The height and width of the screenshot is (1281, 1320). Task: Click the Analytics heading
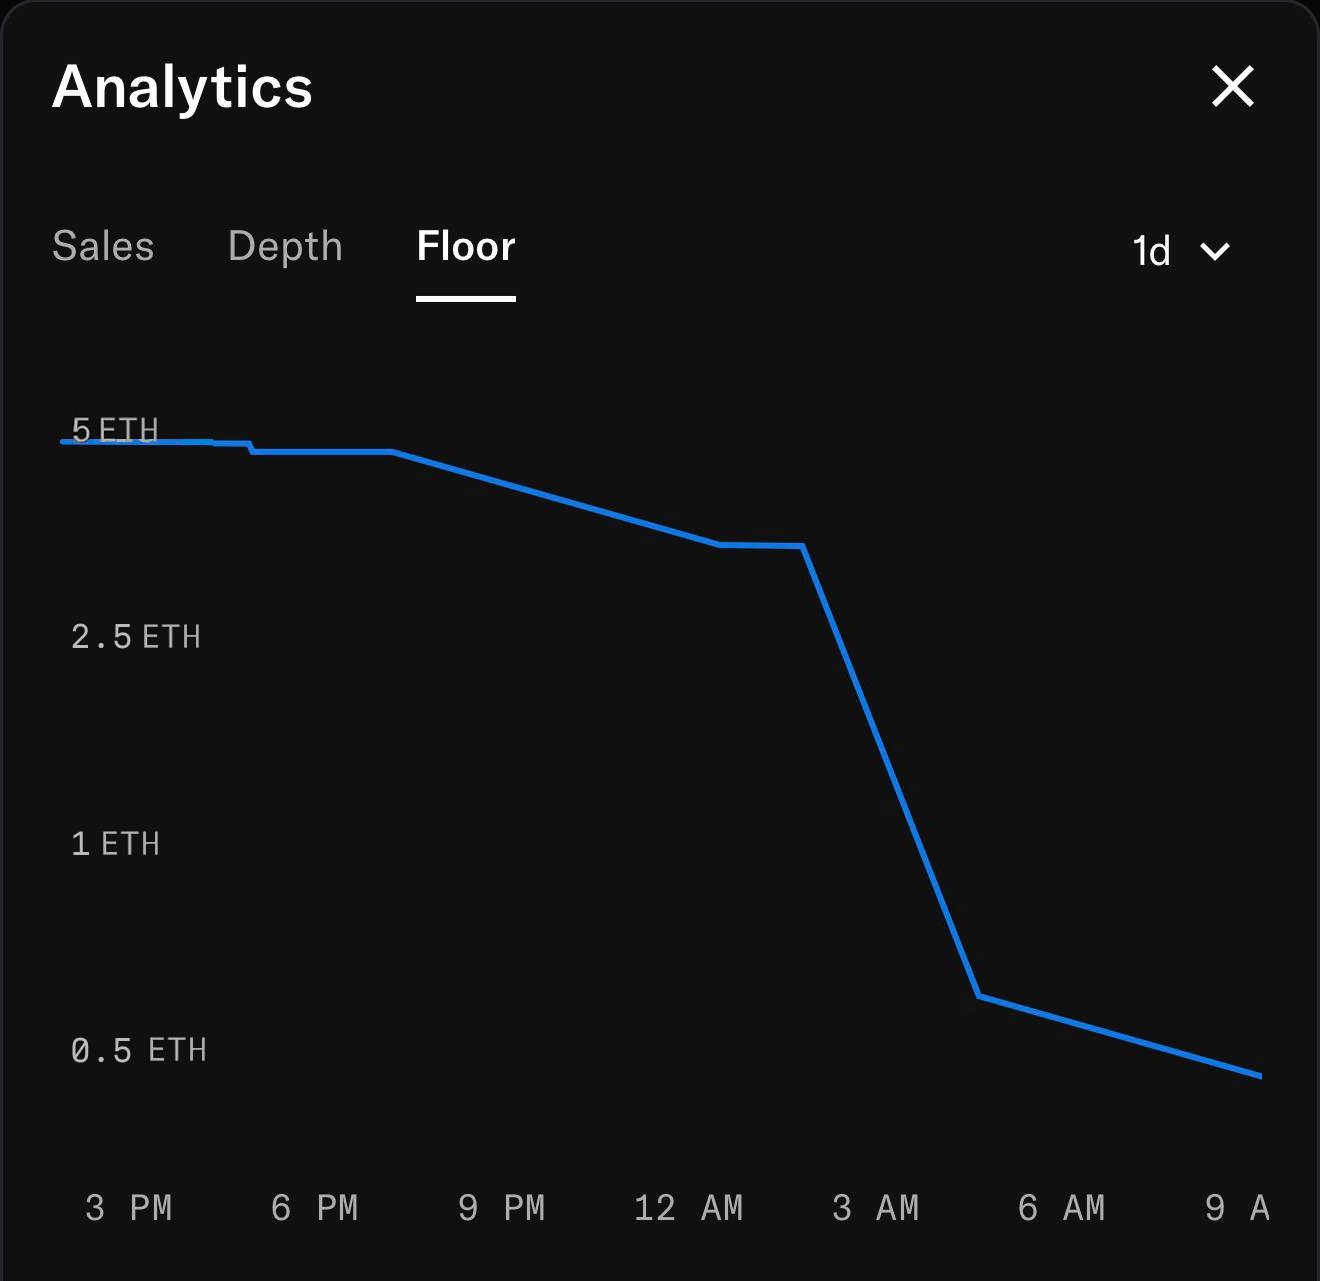182,87
